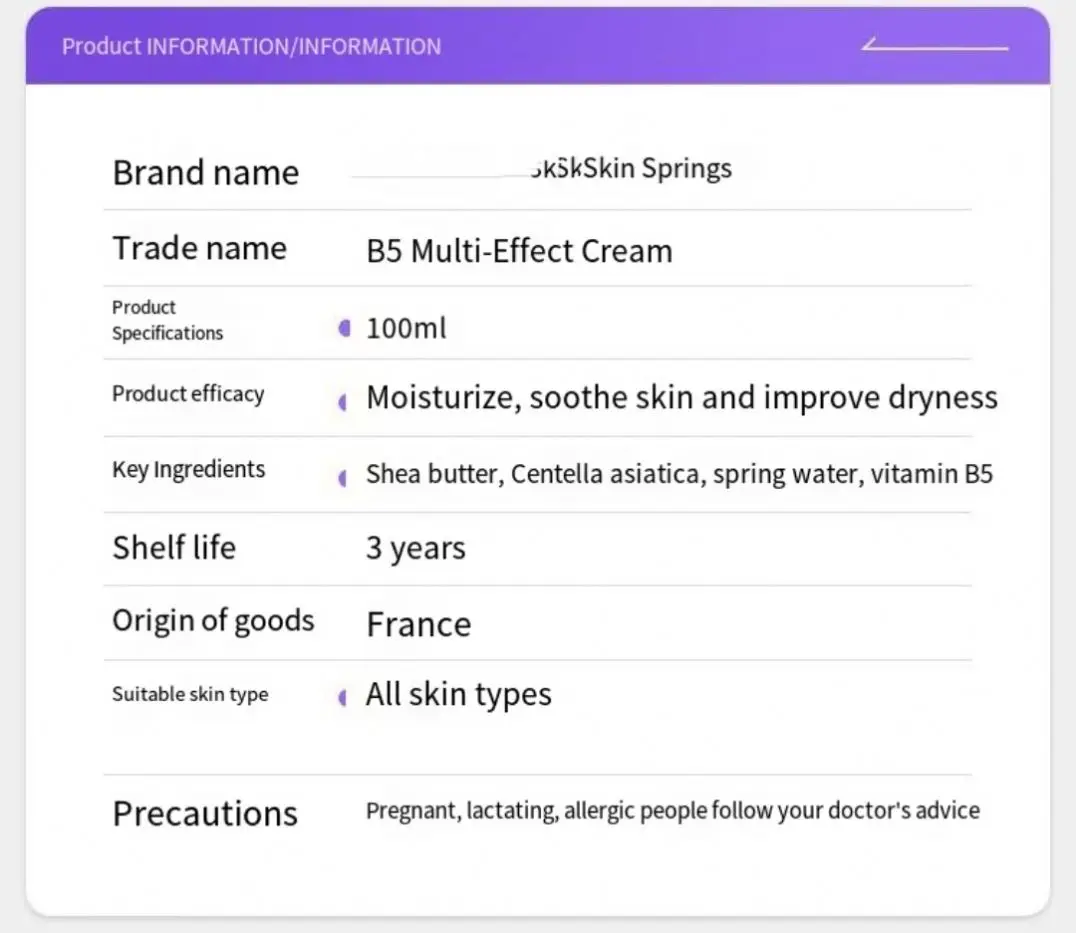The width and height of the screenshot is (1076, 933).
Task: Select the 3 years shelf life value
Action: [415, 549]
